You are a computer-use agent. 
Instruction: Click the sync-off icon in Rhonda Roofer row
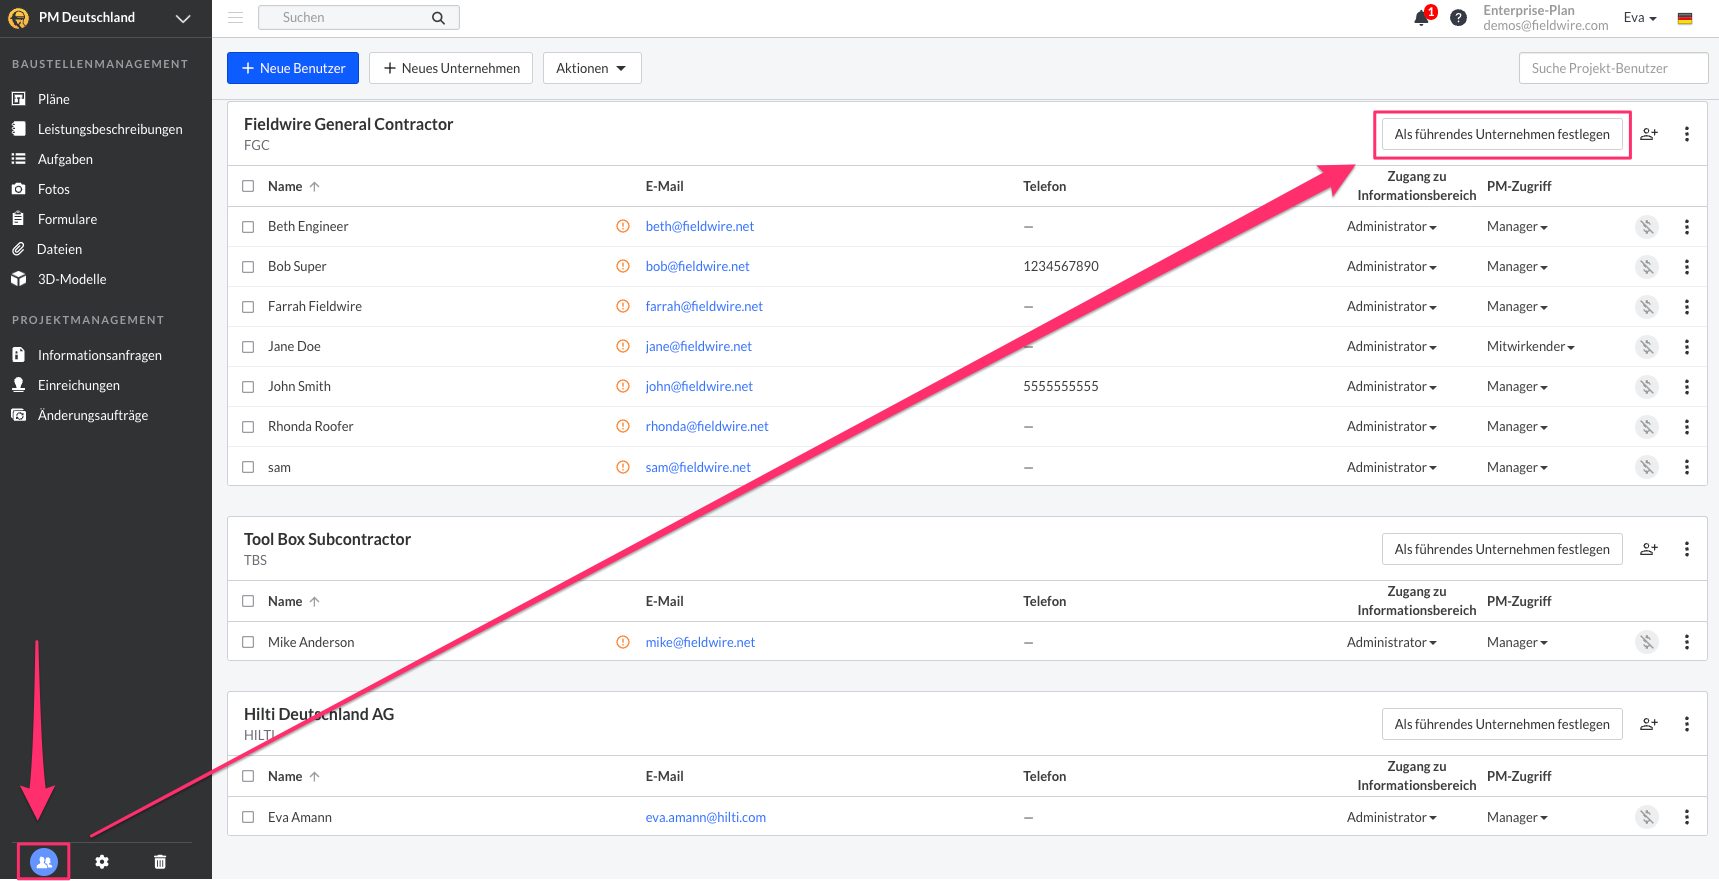[1646, 427]
